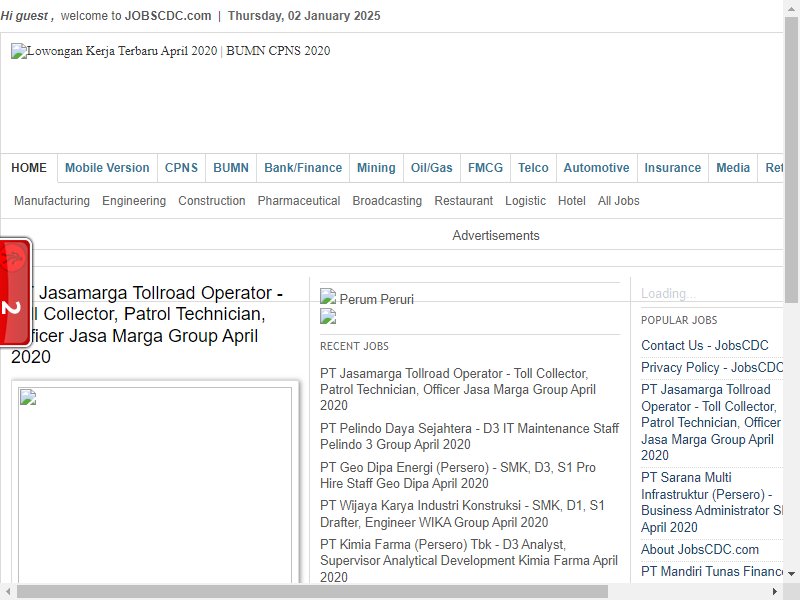This screenshot has width=800, height=600.
Task: Select the Media tab
Action: coord(733,168)
